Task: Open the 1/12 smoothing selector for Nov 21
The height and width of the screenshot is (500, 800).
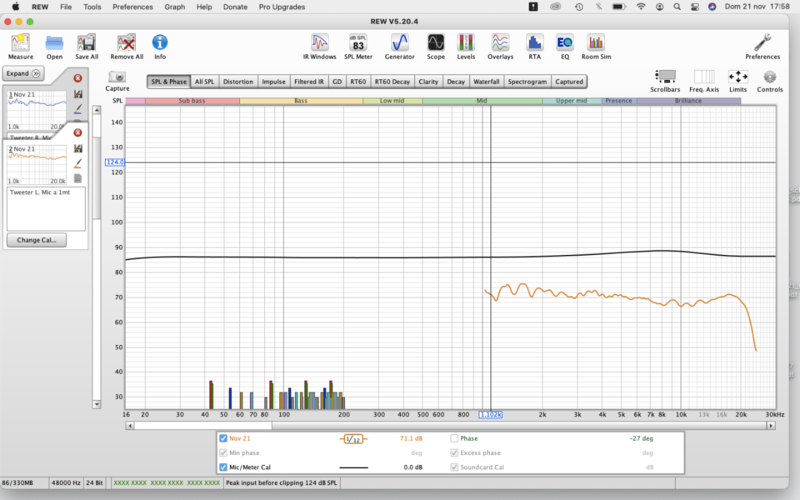Action: [354, 438]
